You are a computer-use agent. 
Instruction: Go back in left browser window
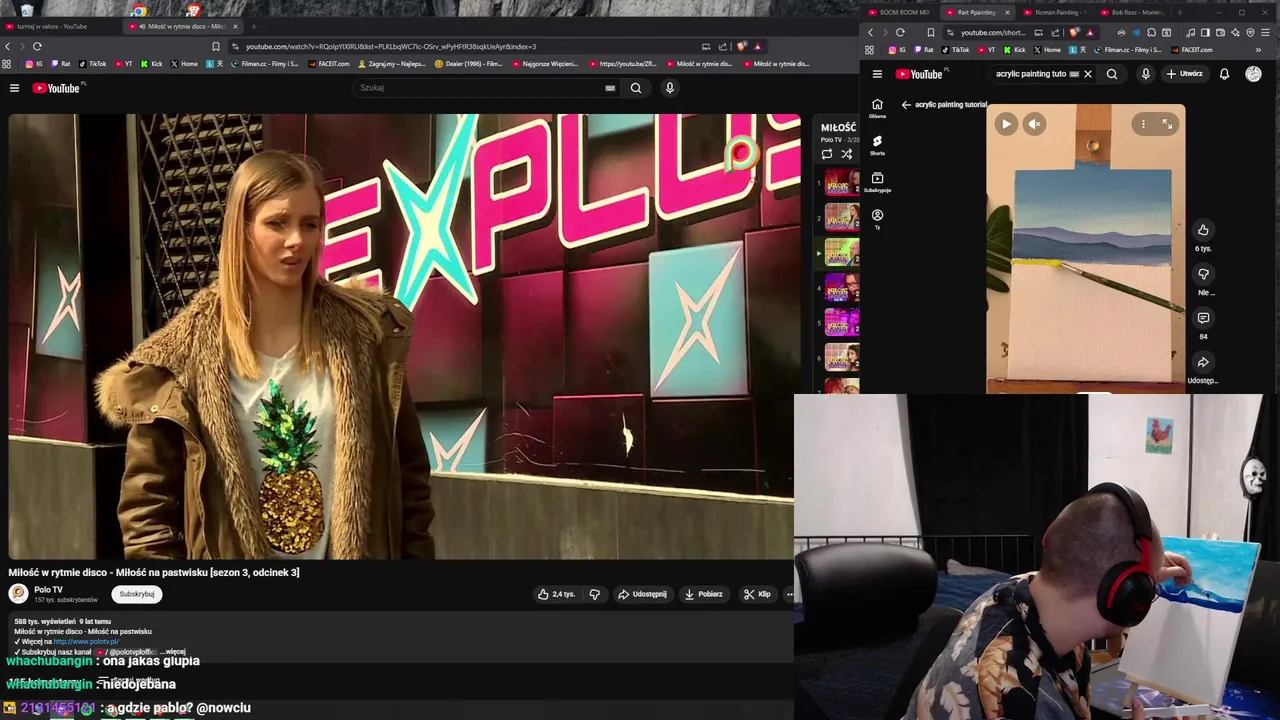click(8, 46)
